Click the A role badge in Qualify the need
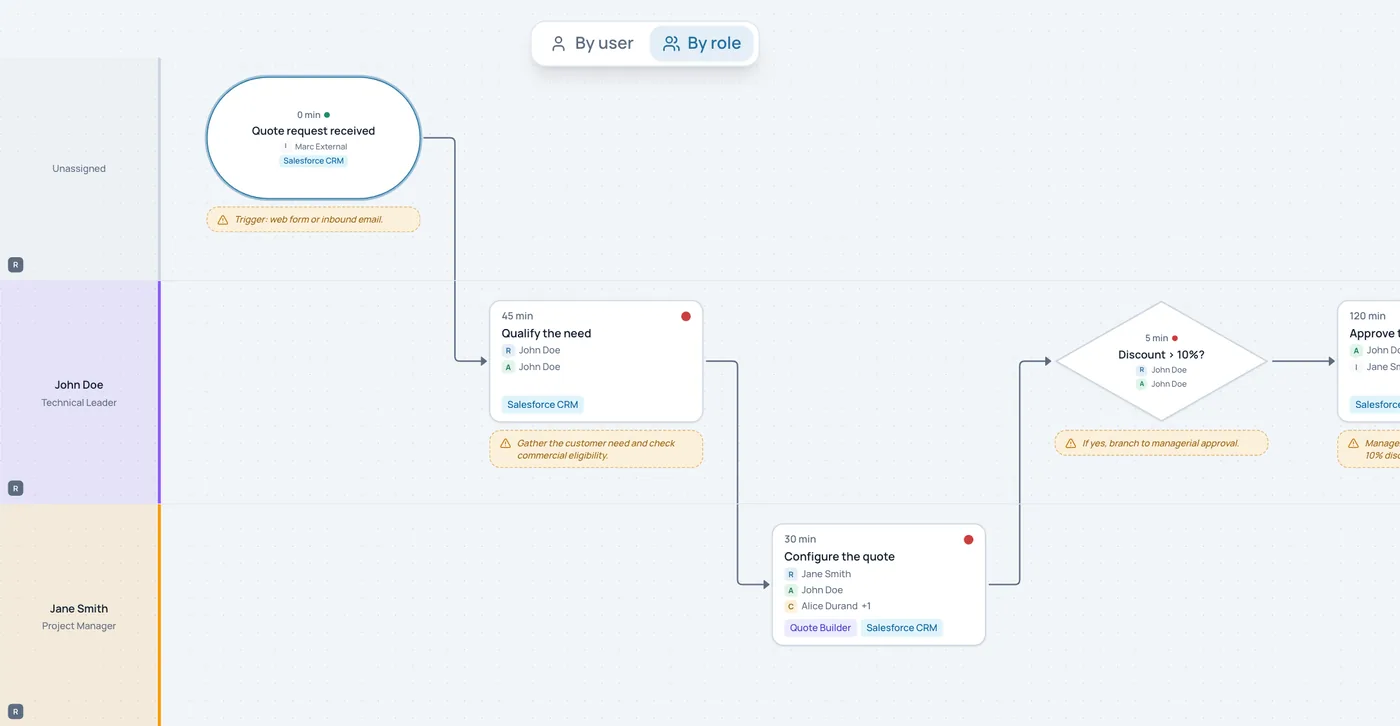This screenshot has height=726, width=1400. 508,367
